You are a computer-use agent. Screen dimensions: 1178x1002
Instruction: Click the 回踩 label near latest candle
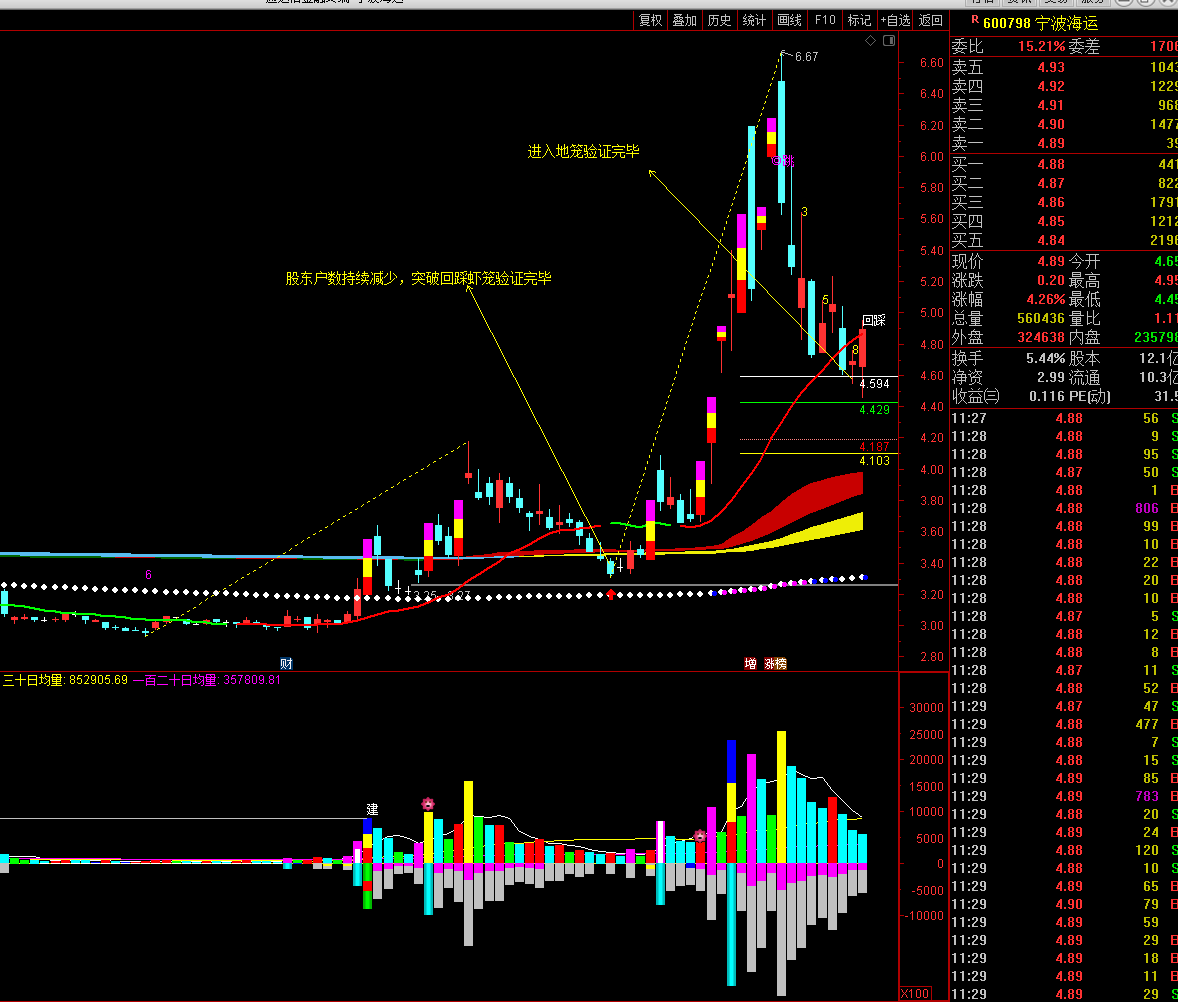pos(874,320)
